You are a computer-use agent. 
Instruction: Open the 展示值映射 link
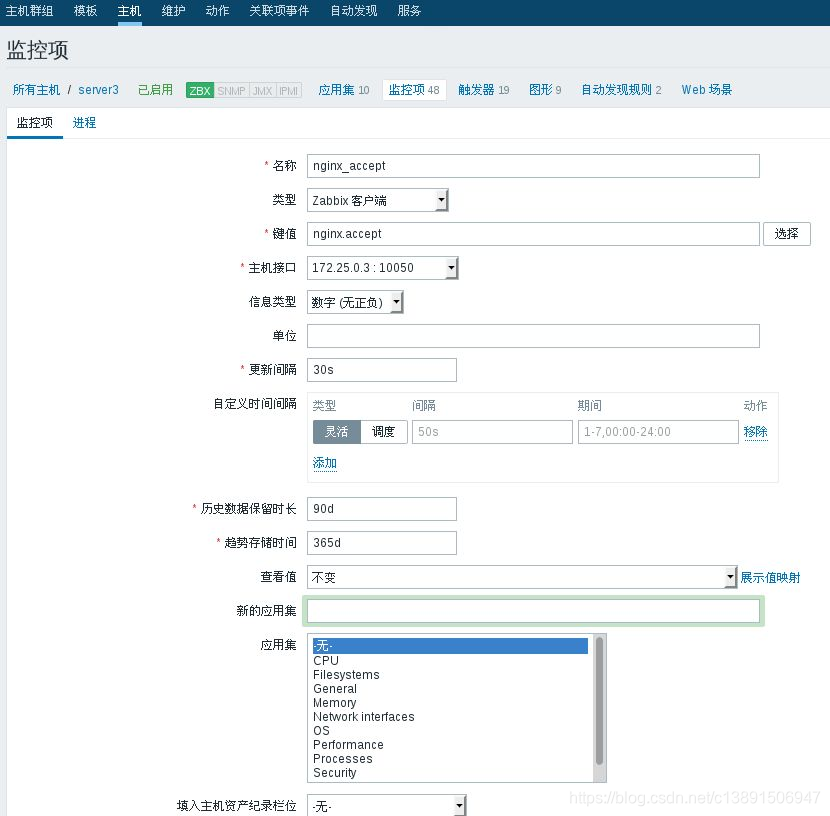click(770, 577)
